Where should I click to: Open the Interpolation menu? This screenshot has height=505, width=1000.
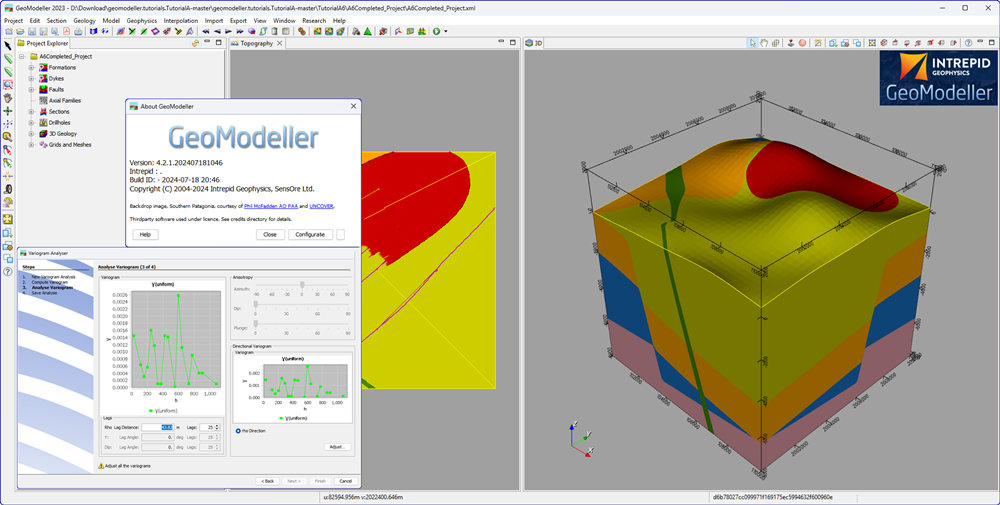point(180,20)
